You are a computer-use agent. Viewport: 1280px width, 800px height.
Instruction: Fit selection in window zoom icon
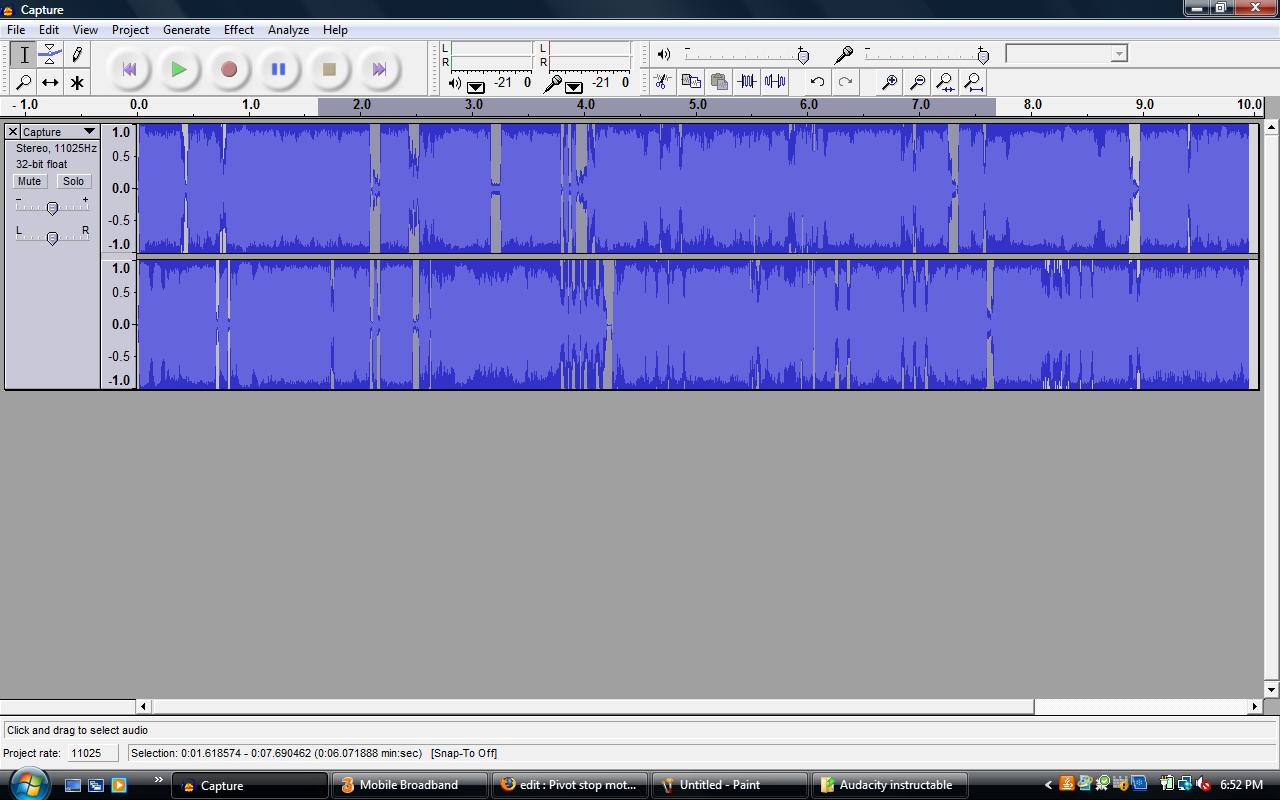[x=945, y=82]
